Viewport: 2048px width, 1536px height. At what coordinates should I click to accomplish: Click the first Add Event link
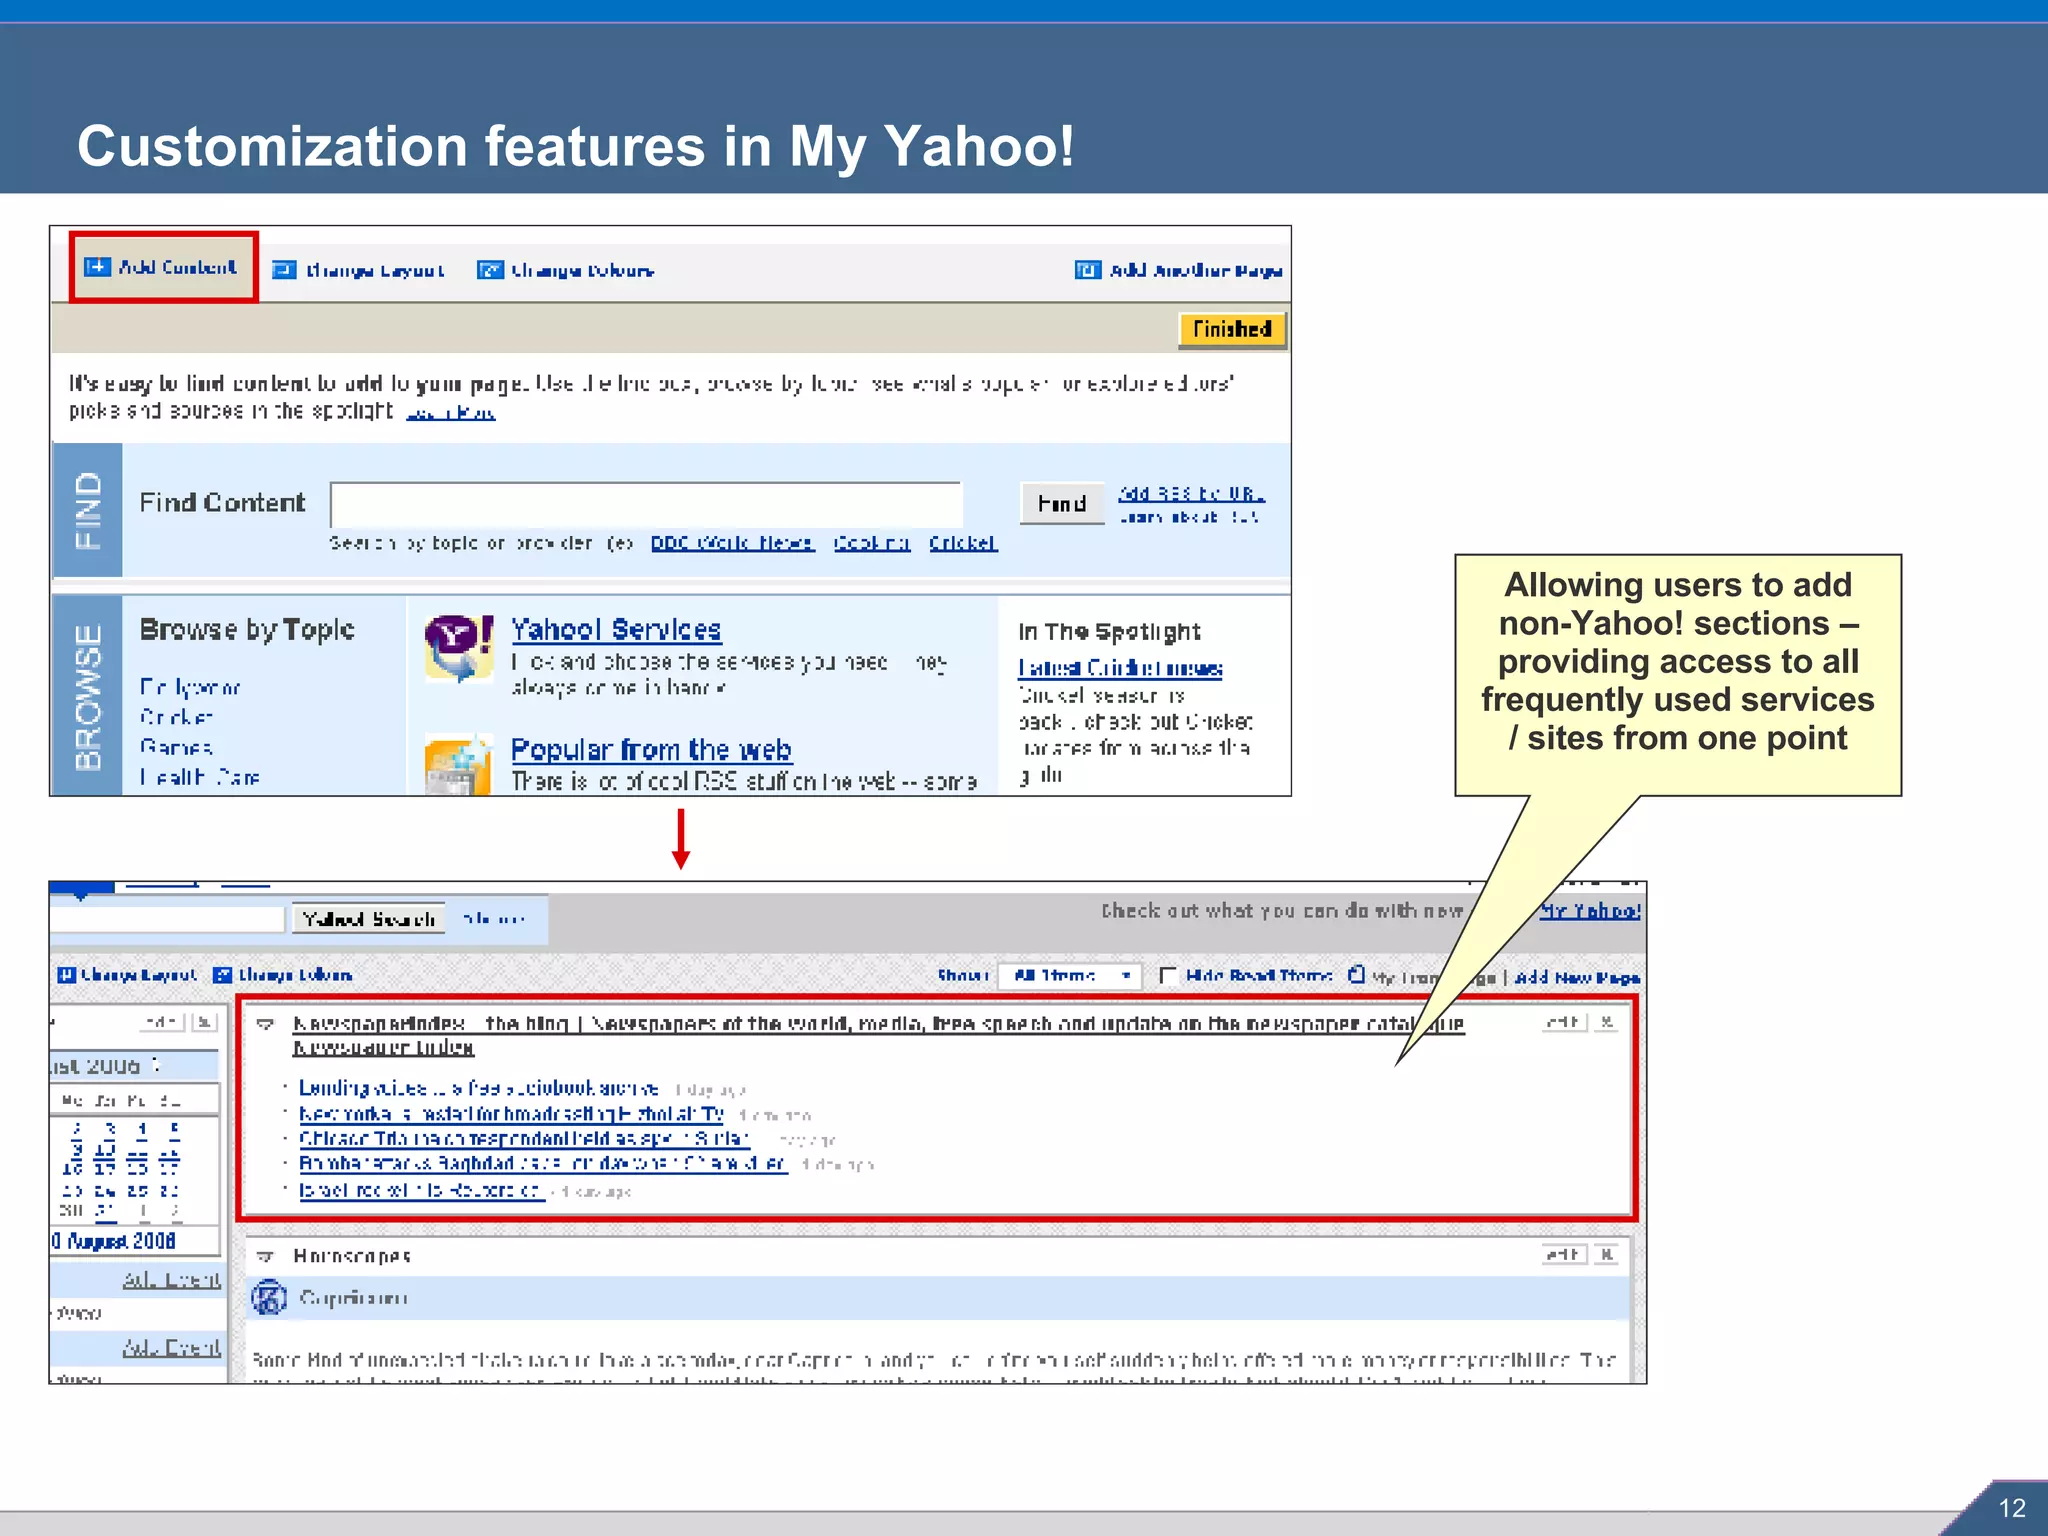pyautogui.click(x=171, y=1279)
